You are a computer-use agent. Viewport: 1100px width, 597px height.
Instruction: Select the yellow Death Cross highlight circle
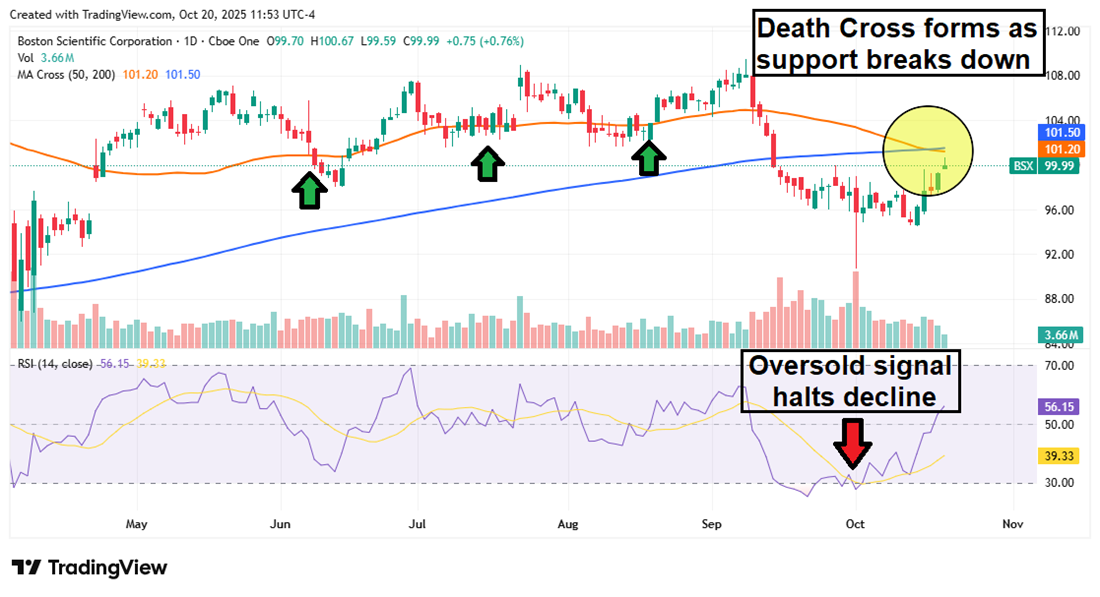pyautogui.click(x=929, y=151)
